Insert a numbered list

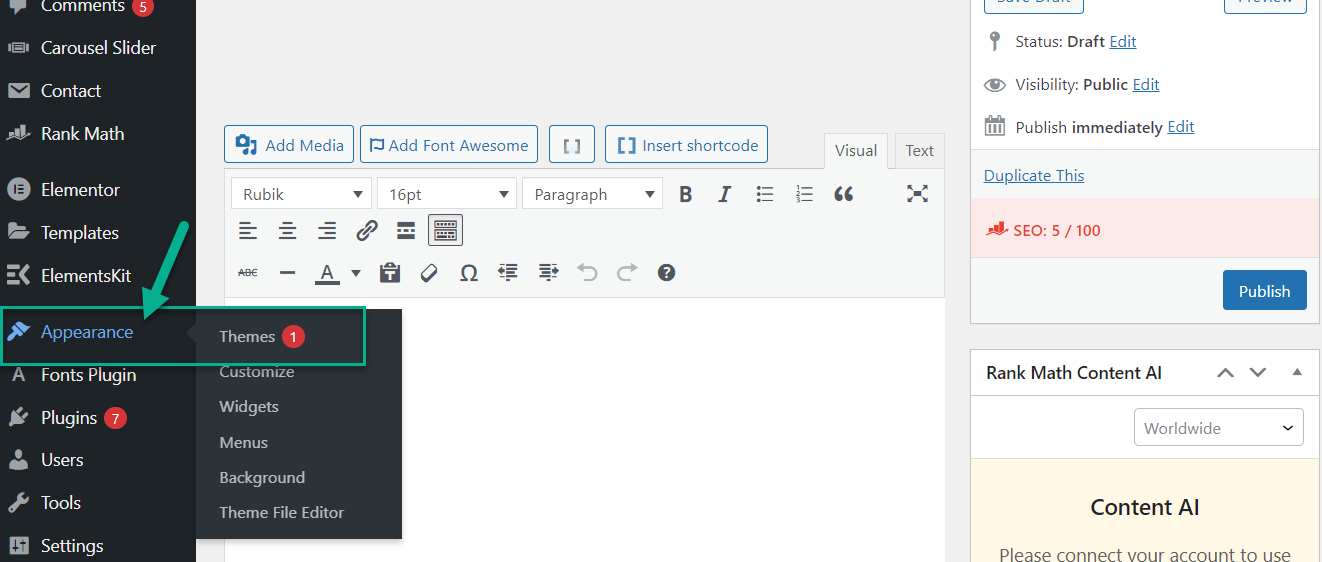804,194
